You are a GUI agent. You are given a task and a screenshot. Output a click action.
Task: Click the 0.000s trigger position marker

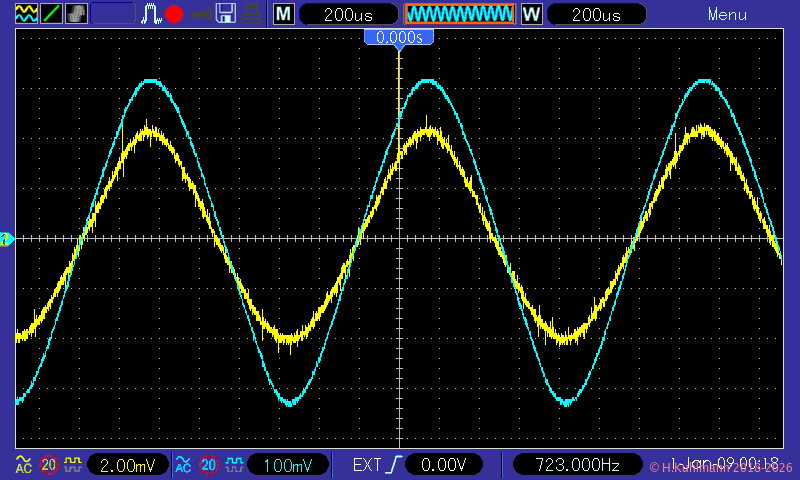tap(399, 37)
